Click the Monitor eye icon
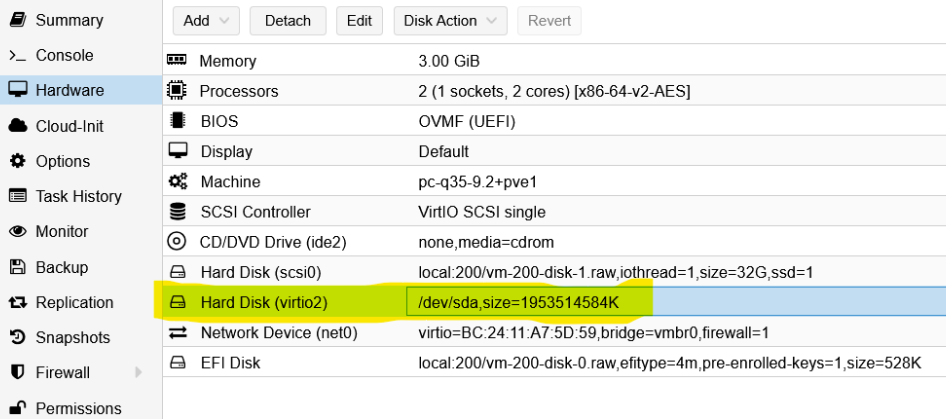Viewport: 946px width, 419px height. tap(17, 232)
